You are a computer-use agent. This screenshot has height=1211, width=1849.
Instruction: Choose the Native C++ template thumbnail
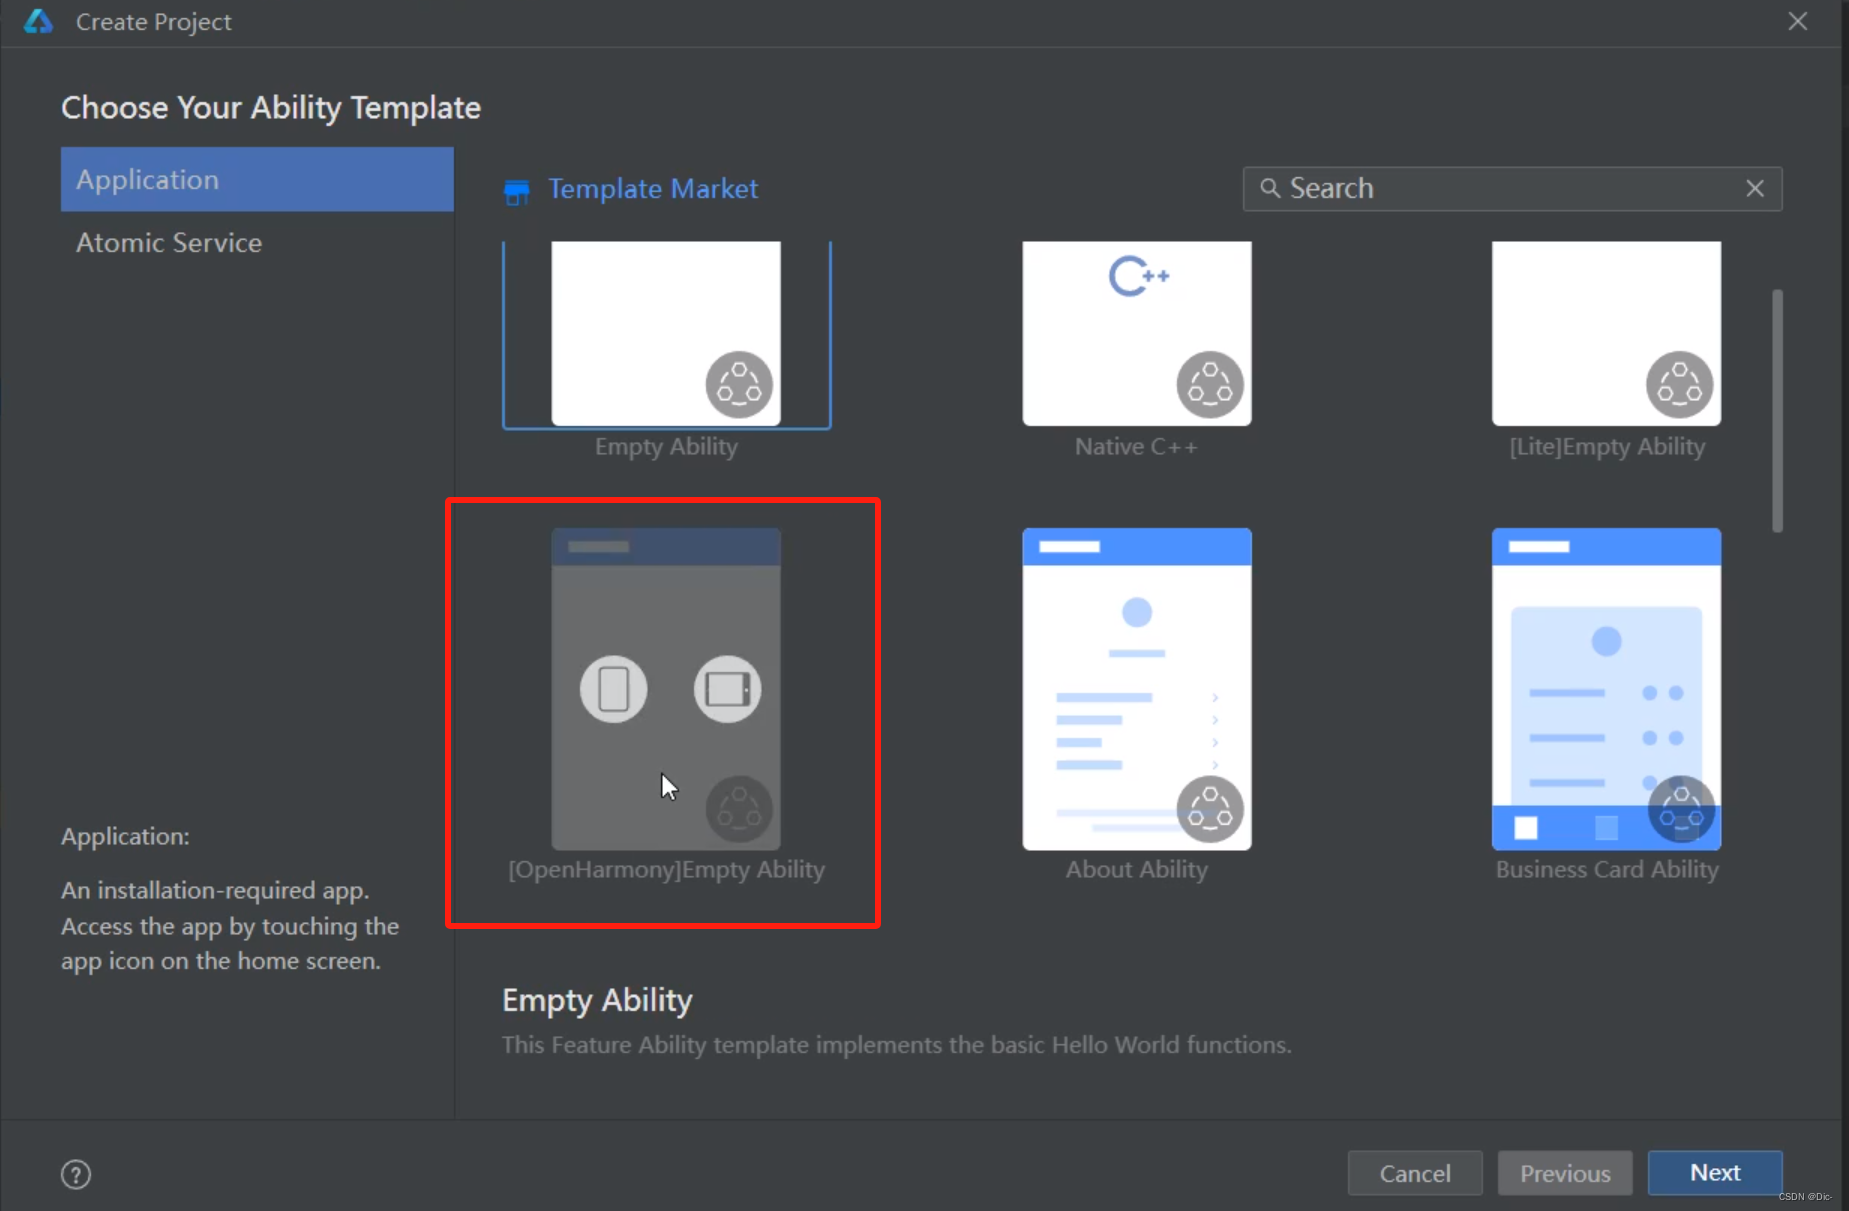point(1136,333)
